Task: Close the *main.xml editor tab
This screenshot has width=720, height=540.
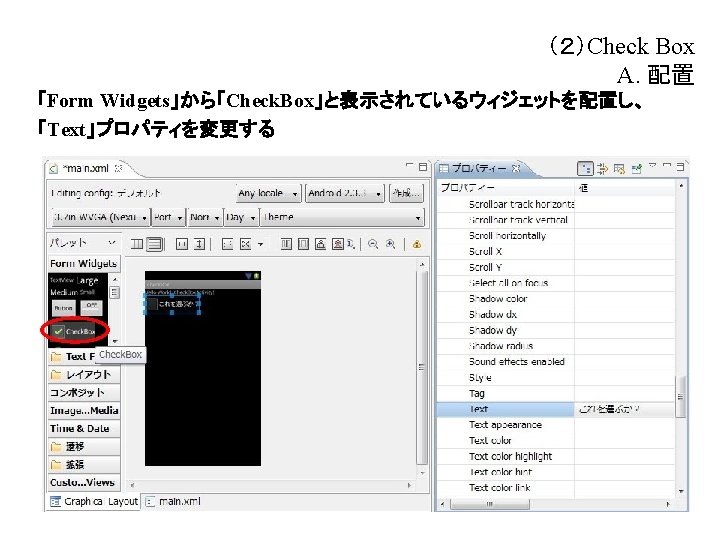Action: 118,168
